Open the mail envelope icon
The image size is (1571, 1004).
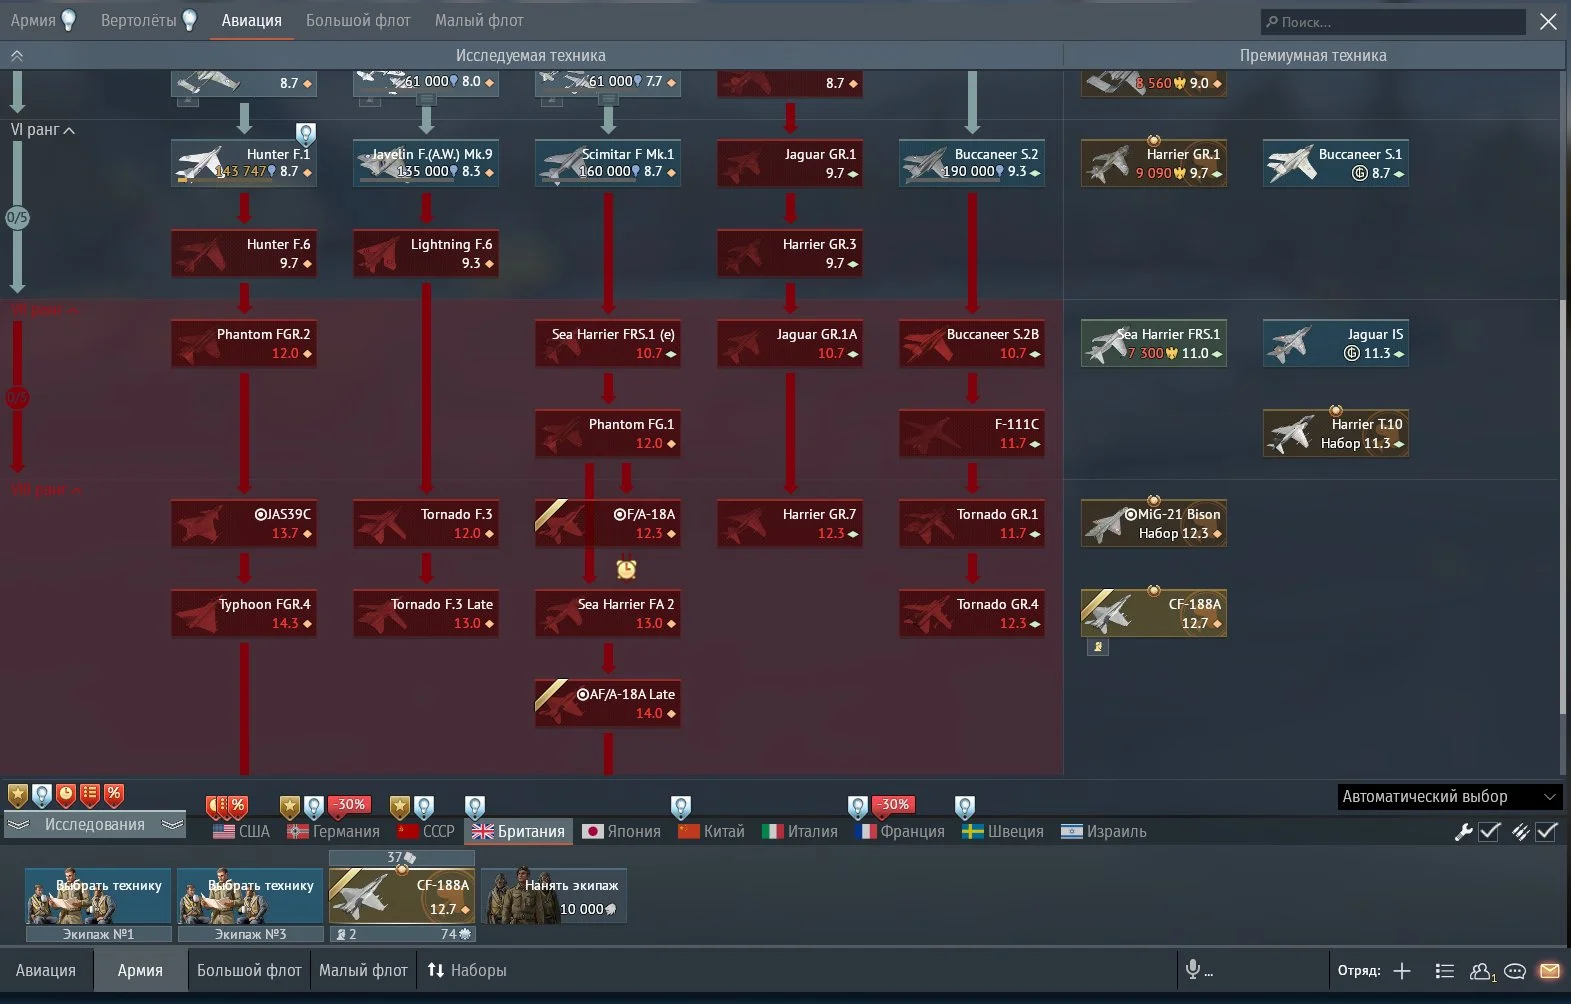coord(1549,970)
